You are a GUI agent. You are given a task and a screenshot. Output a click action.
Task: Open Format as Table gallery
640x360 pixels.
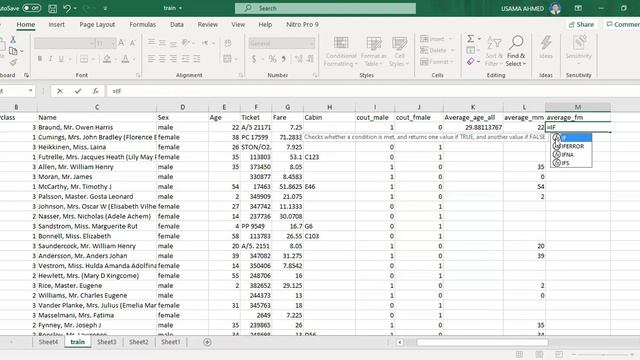click(x=373, y=51)
